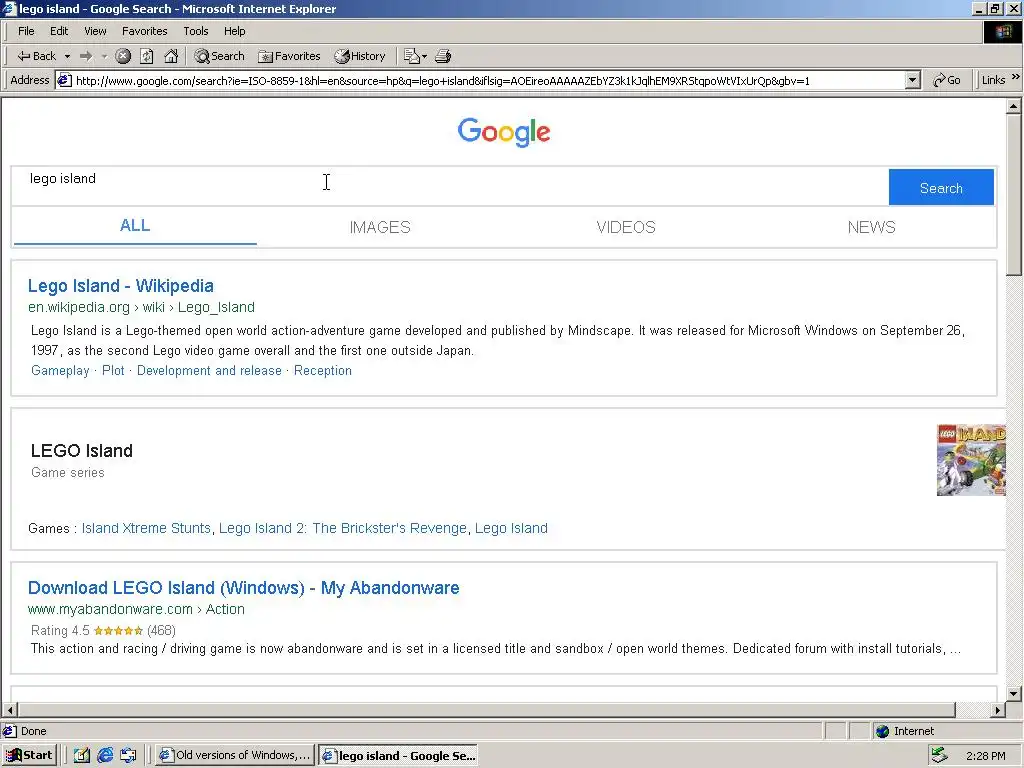Click the Done status bar page icon

tap(9, 731)
